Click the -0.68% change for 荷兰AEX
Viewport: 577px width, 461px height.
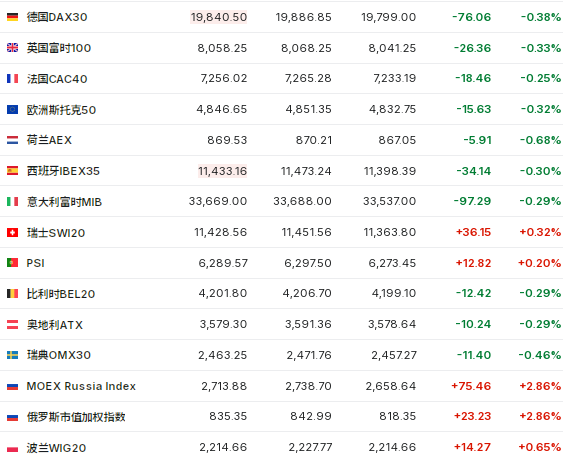coord(540,140)
